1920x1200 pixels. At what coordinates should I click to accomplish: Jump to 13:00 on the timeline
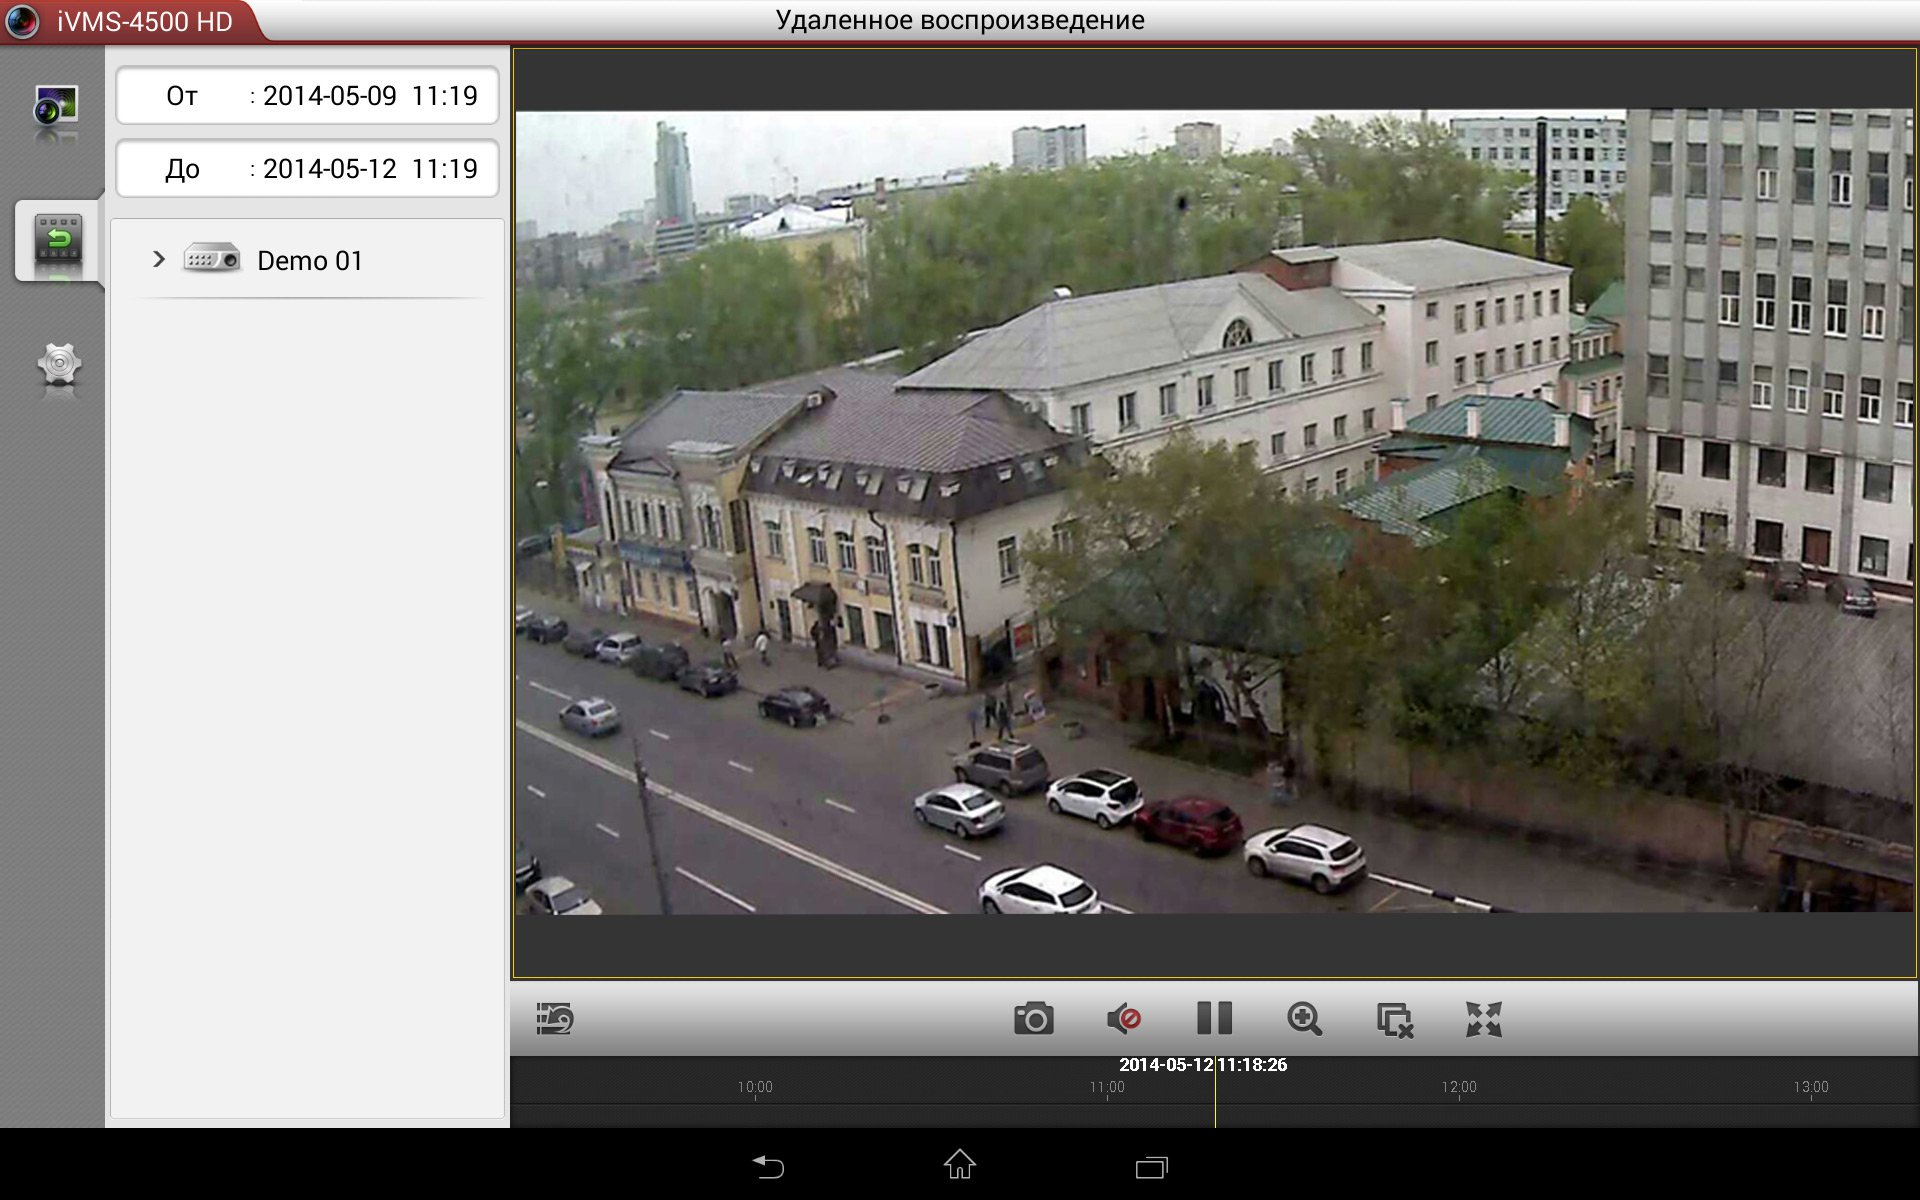[x=1811, y=1087]
